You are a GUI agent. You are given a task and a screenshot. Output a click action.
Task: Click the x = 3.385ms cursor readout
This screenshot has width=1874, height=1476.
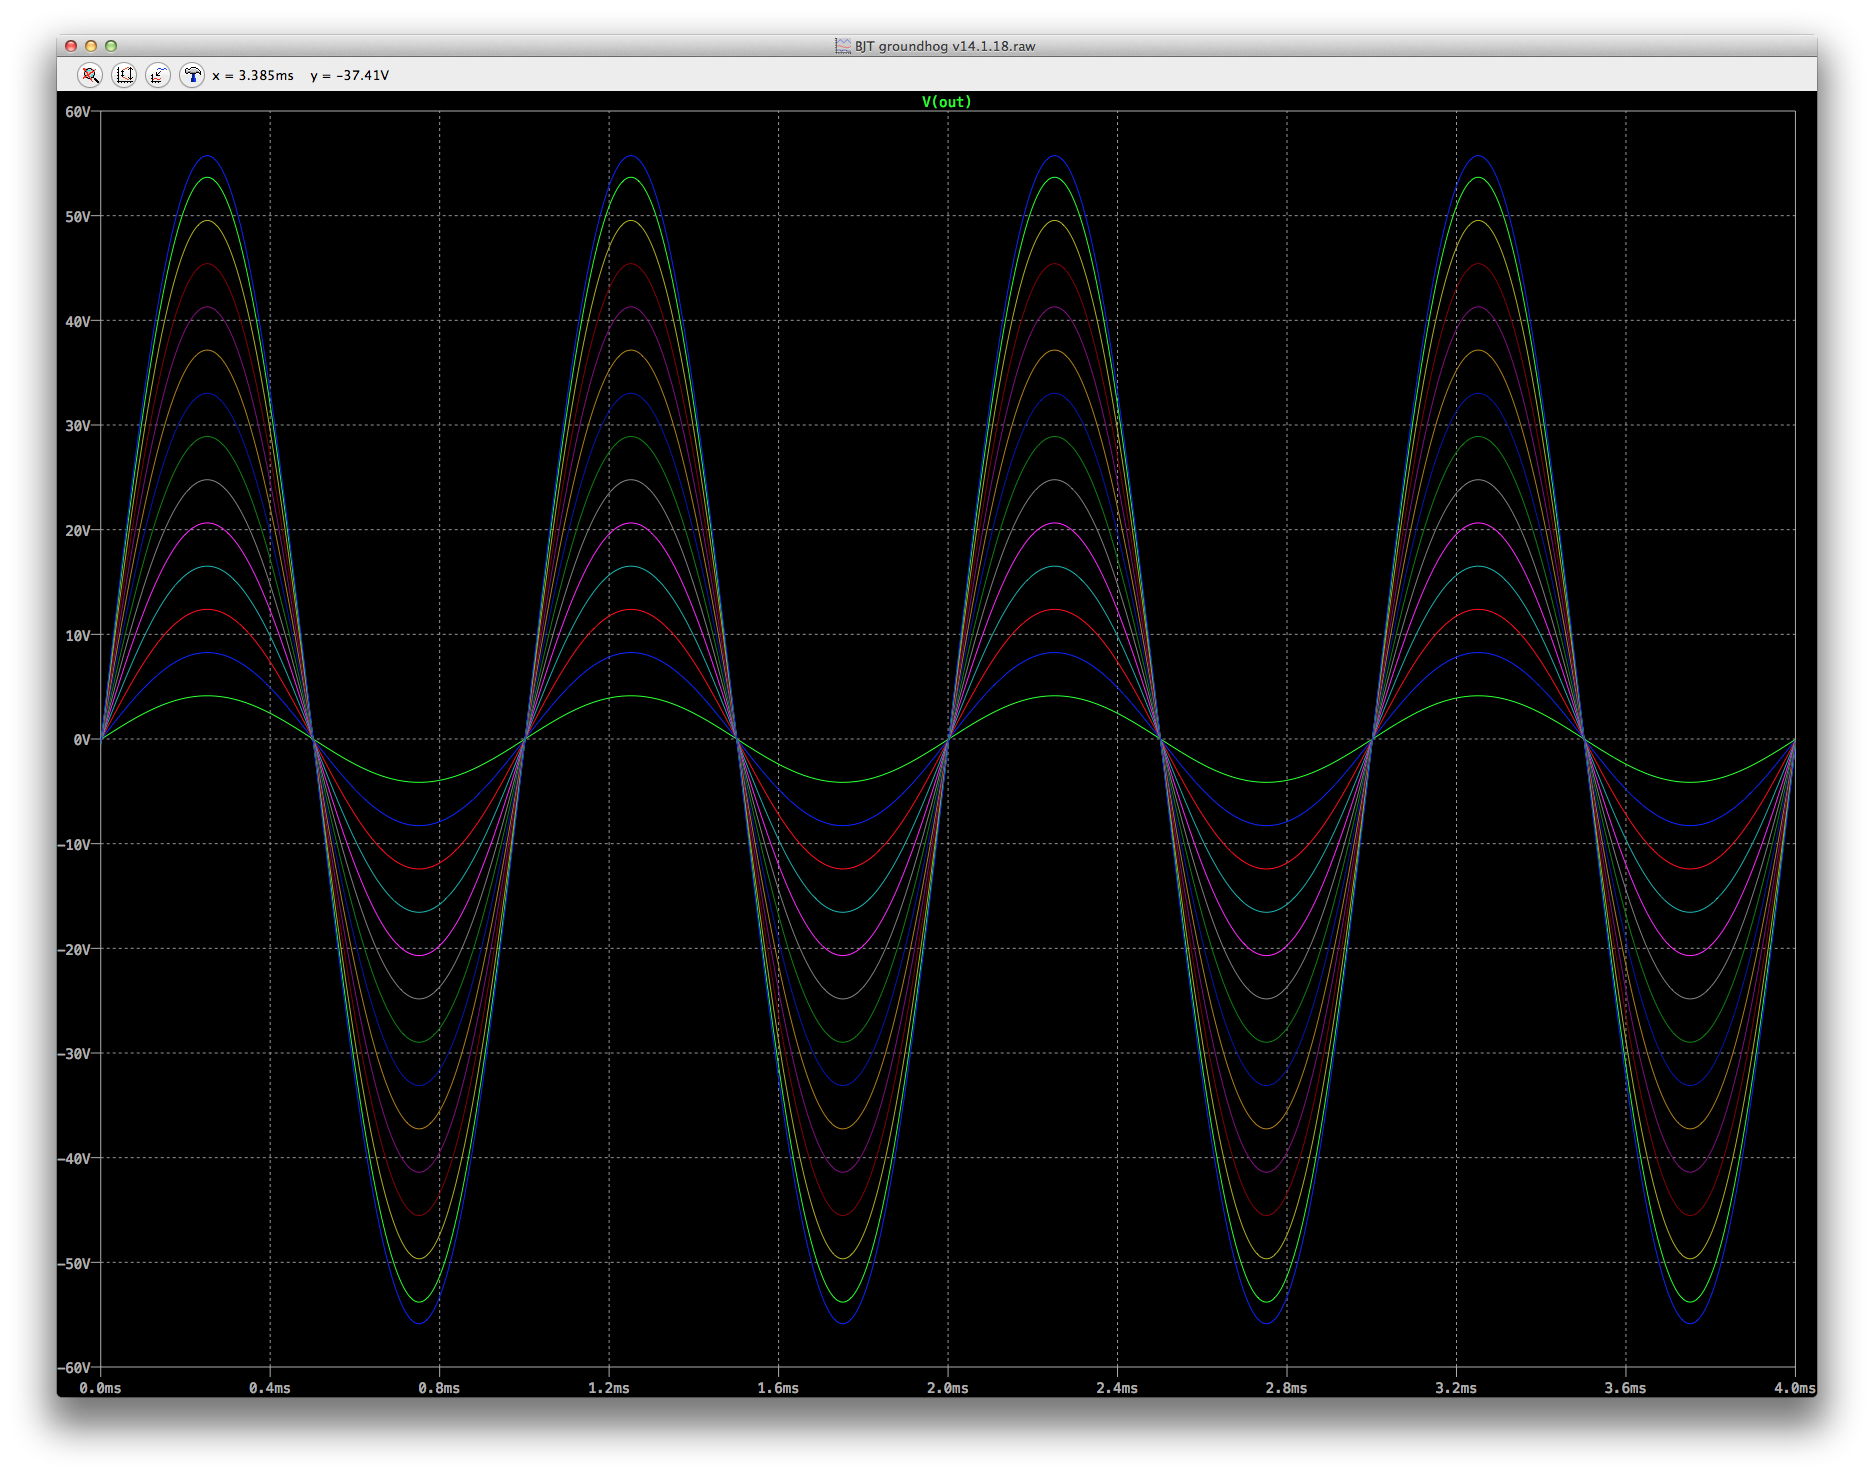click(253, 75)
